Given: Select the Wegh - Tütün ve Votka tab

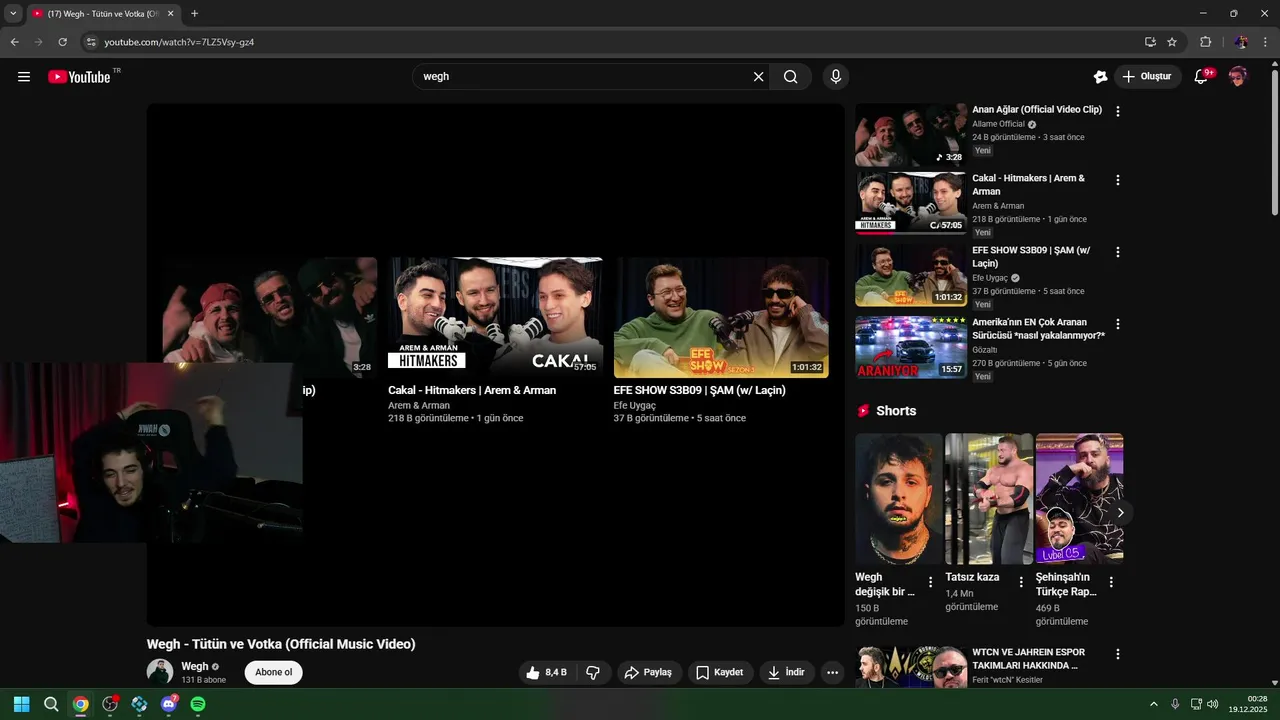Looking at the screenshot, I should pos(103,14).
